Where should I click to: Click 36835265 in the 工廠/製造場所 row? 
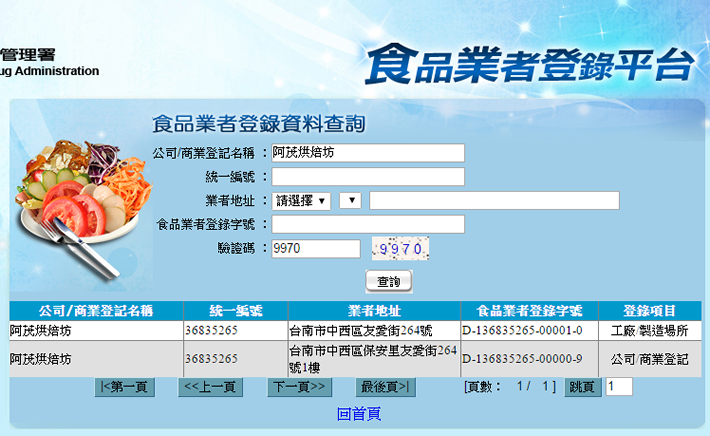pyautogui.click(x=211, y=331)
